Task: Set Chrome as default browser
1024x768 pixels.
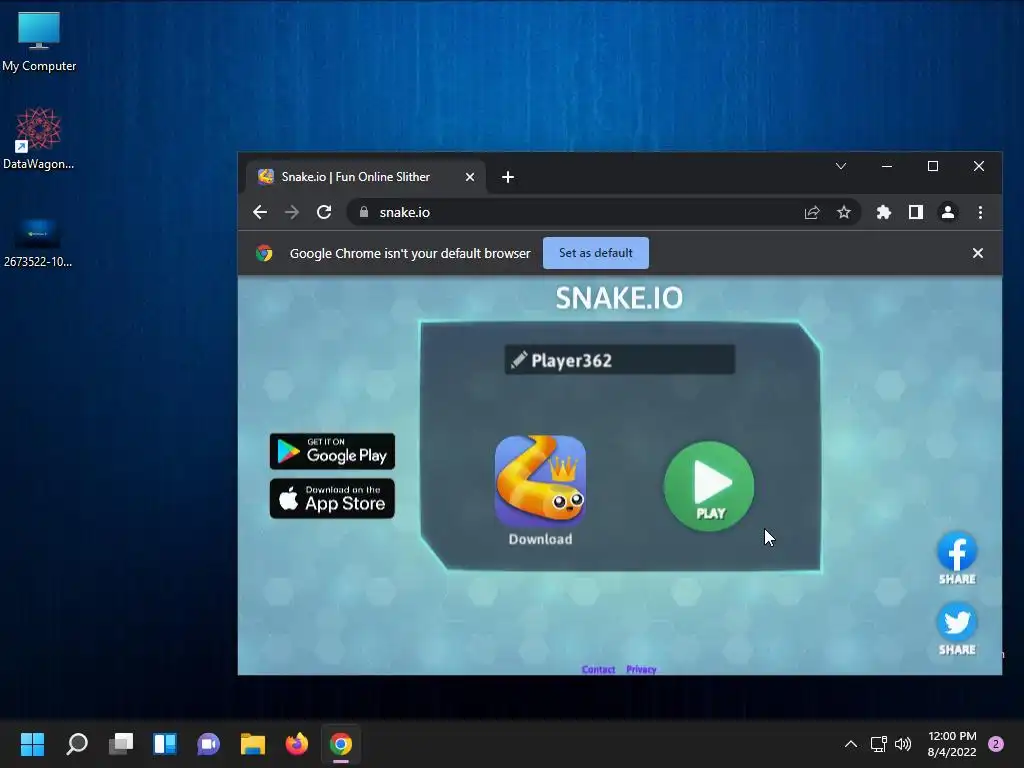Action: point(596,253)
